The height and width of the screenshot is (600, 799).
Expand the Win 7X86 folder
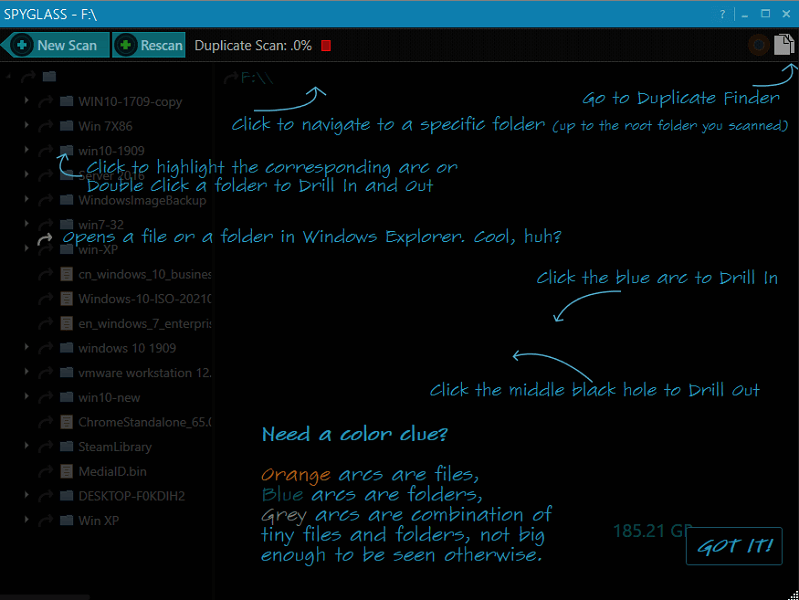(25, 127)
